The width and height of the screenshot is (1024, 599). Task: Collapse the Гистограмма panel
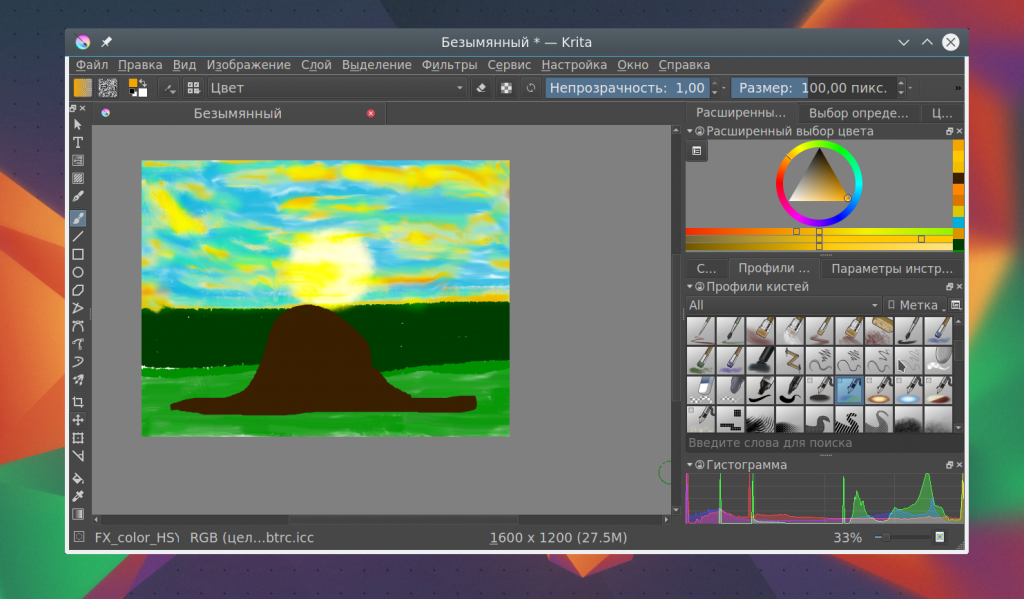(x=690, y=465)
